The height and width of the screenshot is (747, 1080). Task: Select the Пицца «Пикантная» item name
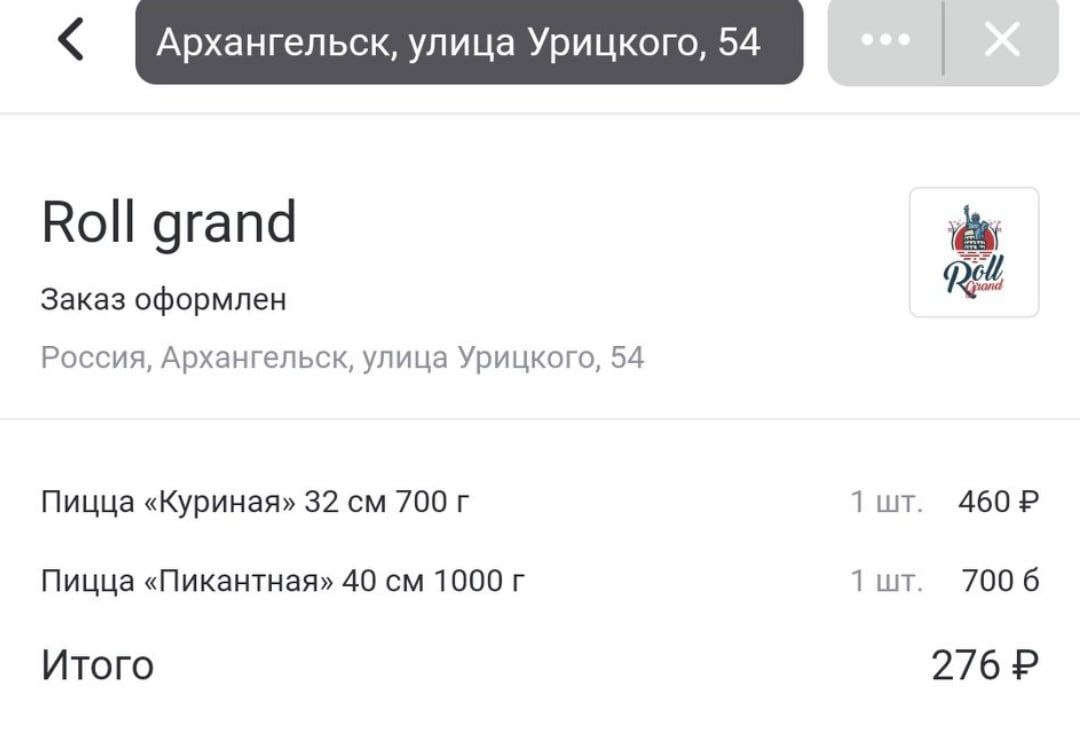[x=187, y=580]
